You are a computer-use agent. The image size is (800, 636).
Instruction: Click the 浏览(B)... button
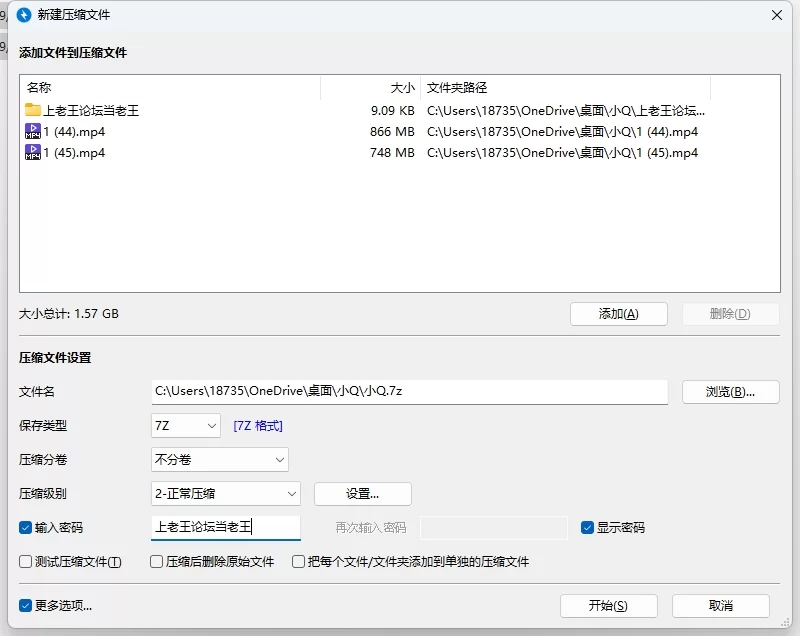tap(731, 392)
